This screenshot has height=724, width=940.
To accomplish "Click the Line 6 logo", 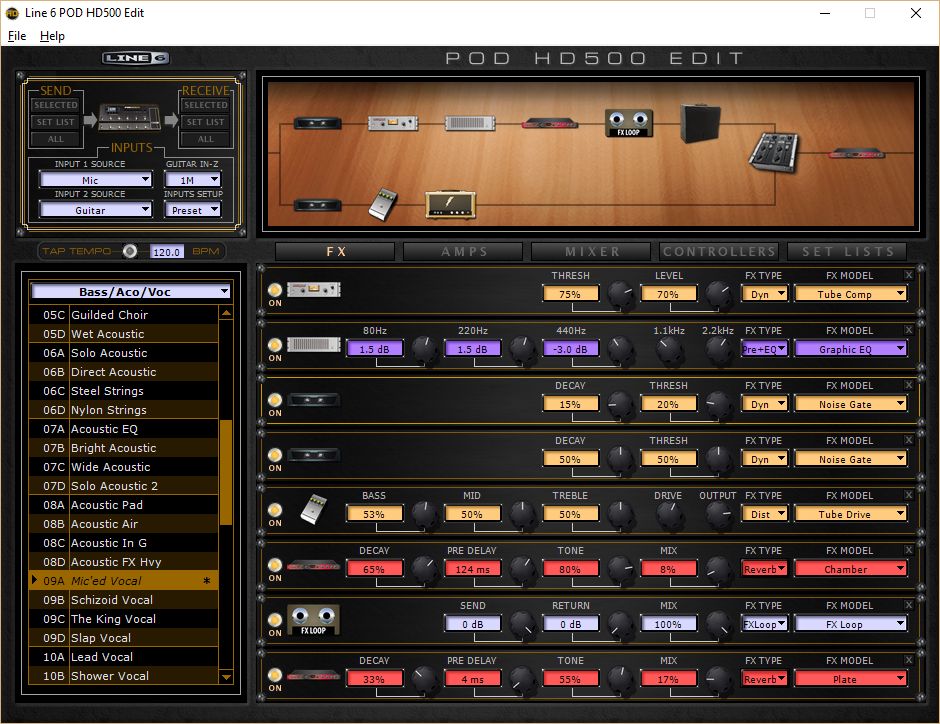I will (x=135, y=58).
